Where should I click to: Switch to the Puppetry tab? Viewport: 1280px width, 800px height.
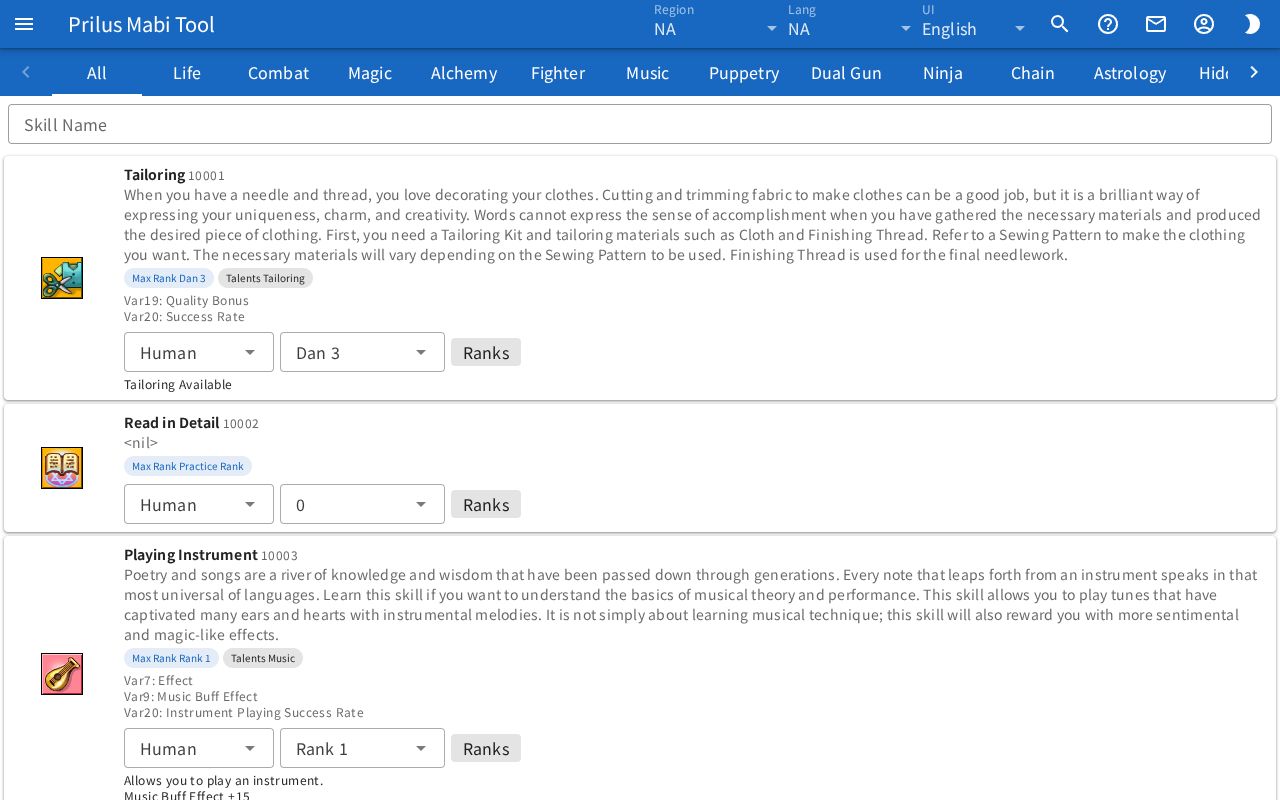point(744,72)
